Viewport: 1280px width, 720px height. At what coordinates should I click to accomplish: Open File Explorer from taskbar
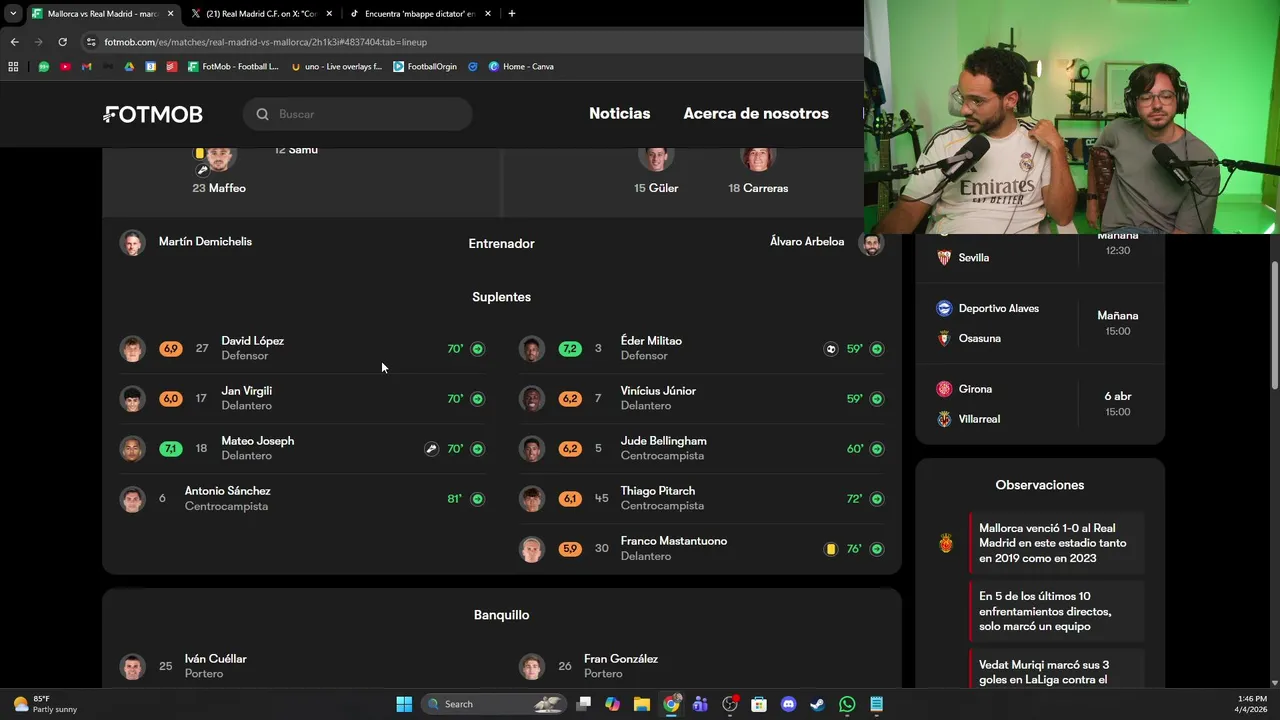click(642, 704)
